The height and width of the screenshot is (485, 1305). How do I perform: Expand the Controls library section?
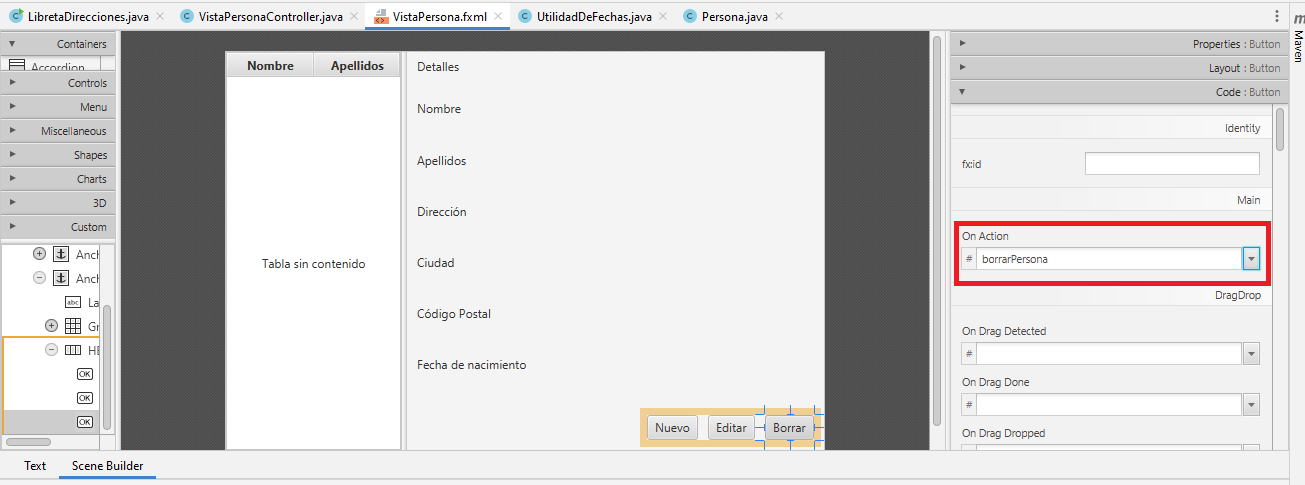click(x=57, y=83)
